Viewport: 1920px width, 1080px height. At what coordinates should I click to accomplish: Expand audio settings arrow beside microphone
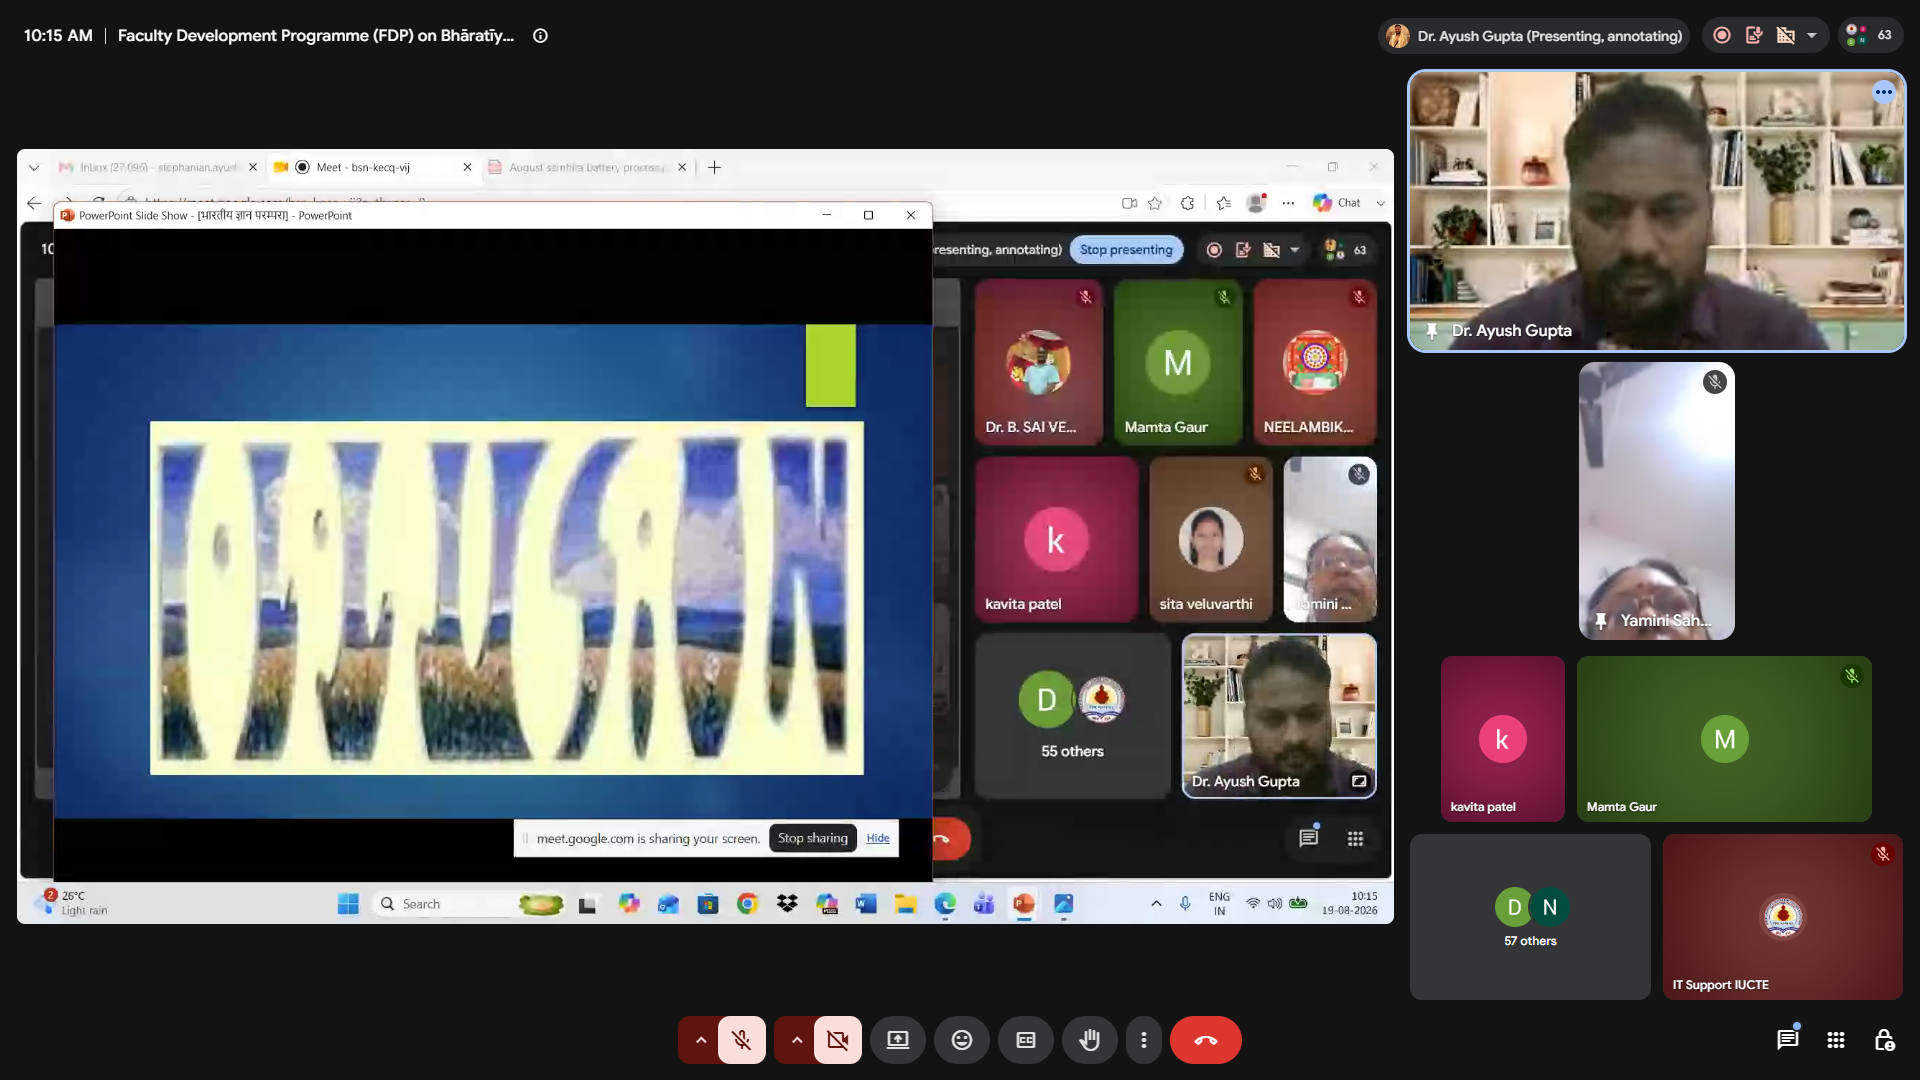(700, 1040)
